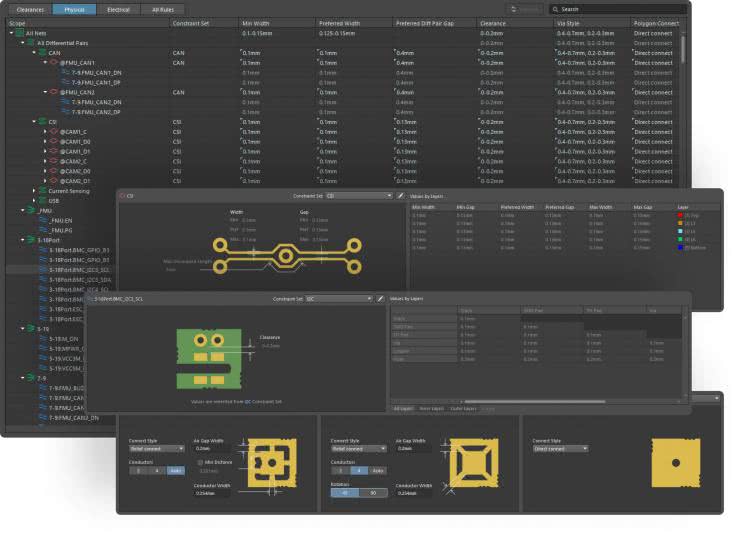This screenshot has width=740, height=539.
Task: Click the @FMU_CAN1 differential pair icon
Action: coord(54,62)
